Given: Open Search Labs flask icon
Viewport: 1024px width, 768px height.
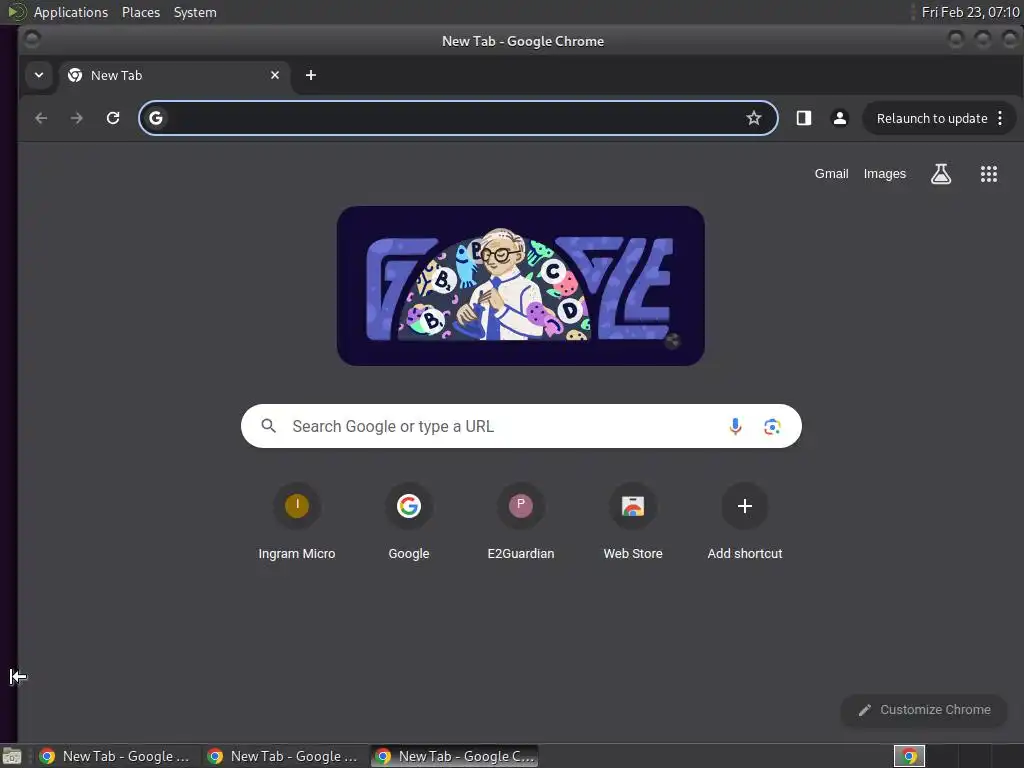Looking at the screenshot, I should (x=940, y=174).
